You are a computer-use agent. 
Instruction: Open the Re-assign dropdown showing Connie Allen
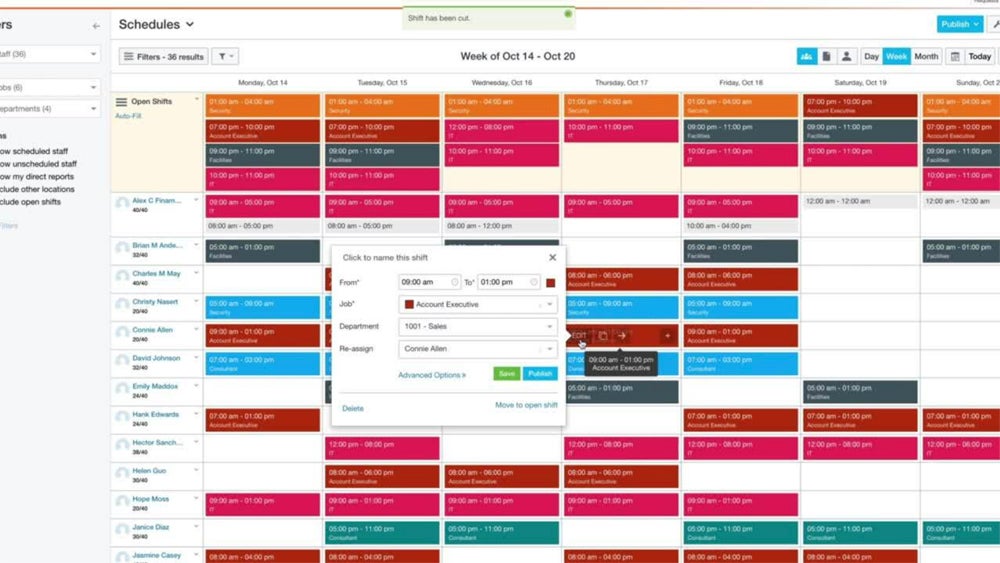[x=478, y=349]
